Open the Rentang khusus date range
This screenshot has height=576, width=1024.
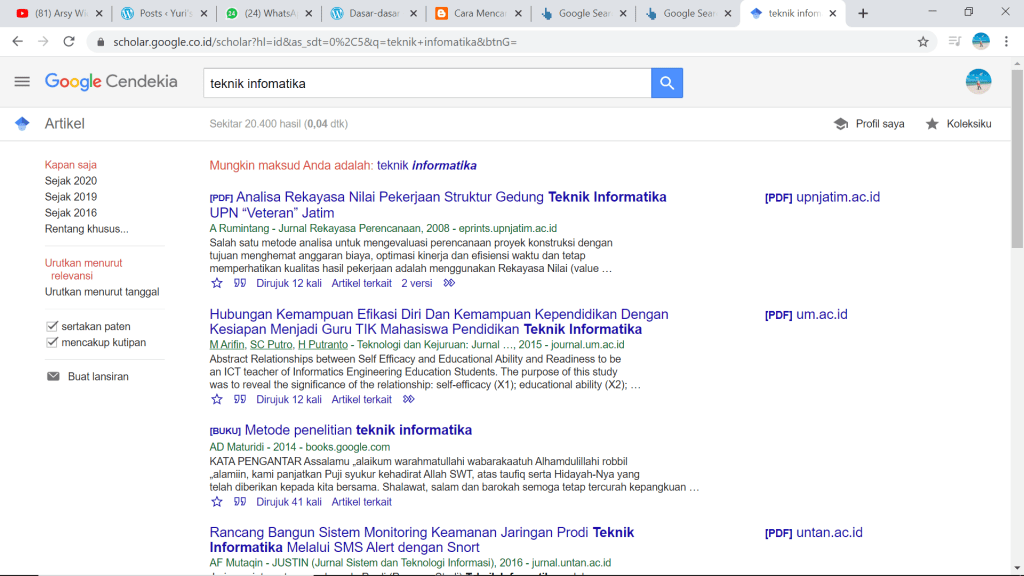coord(86,229)
